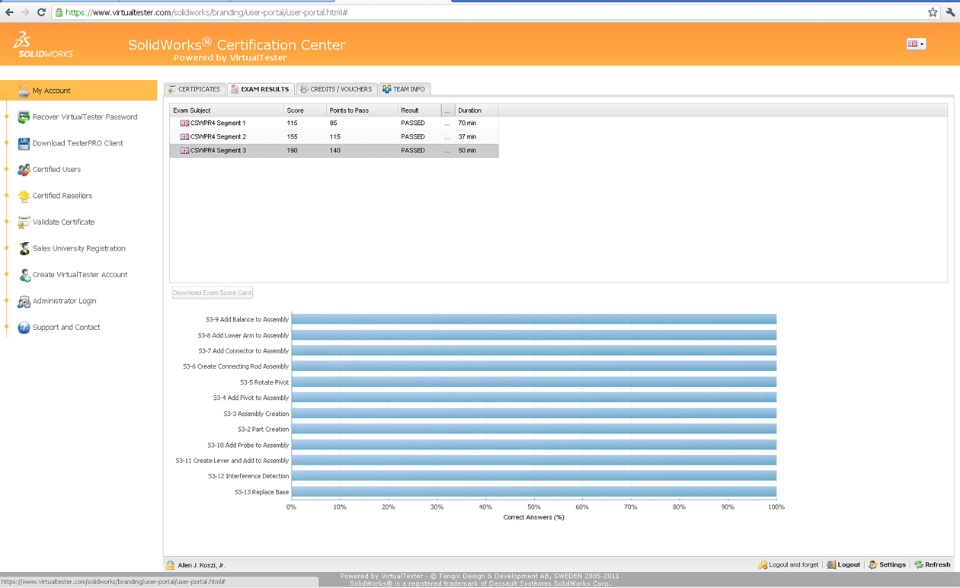Screen dimensions: 960x588
Task: Click the flag icon for CSWPR4 Segment 3
Action: 184,151
